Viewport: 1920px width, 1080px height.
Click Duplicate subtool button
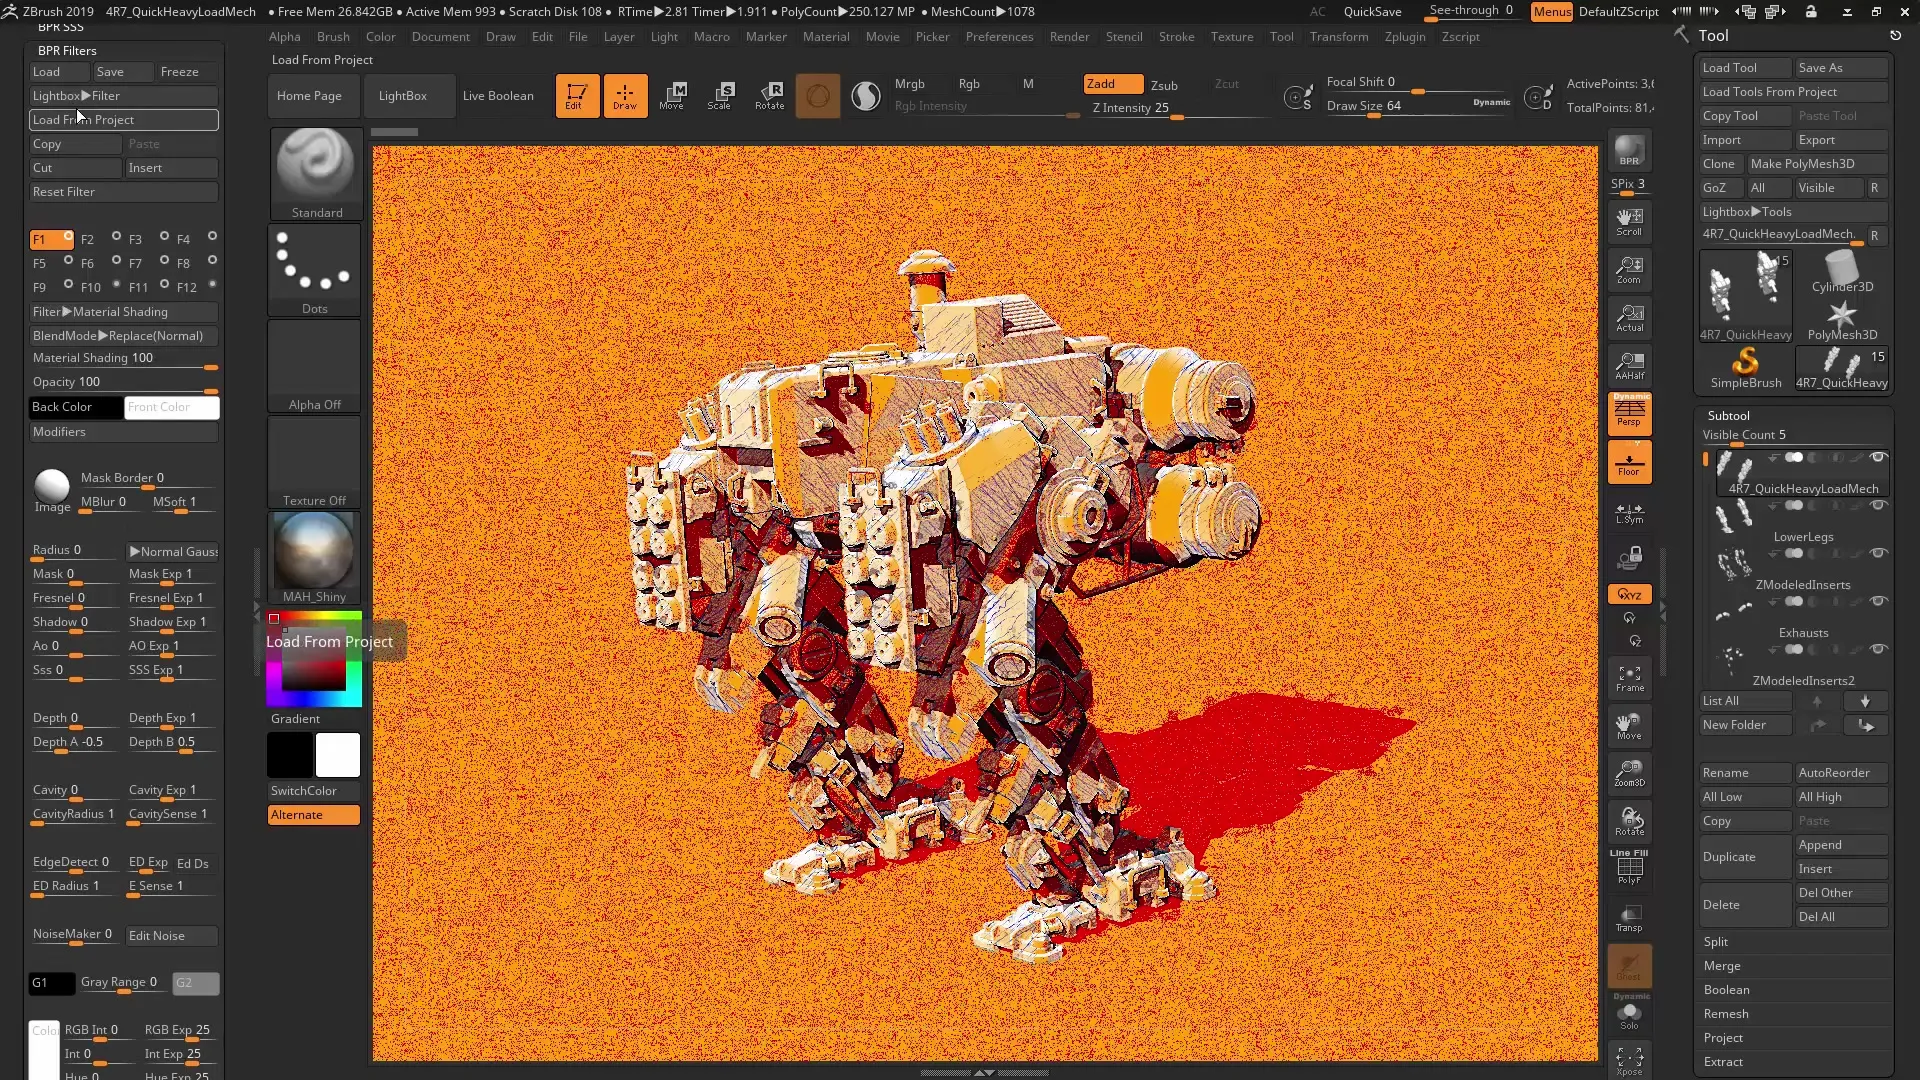coord(1745,857)
